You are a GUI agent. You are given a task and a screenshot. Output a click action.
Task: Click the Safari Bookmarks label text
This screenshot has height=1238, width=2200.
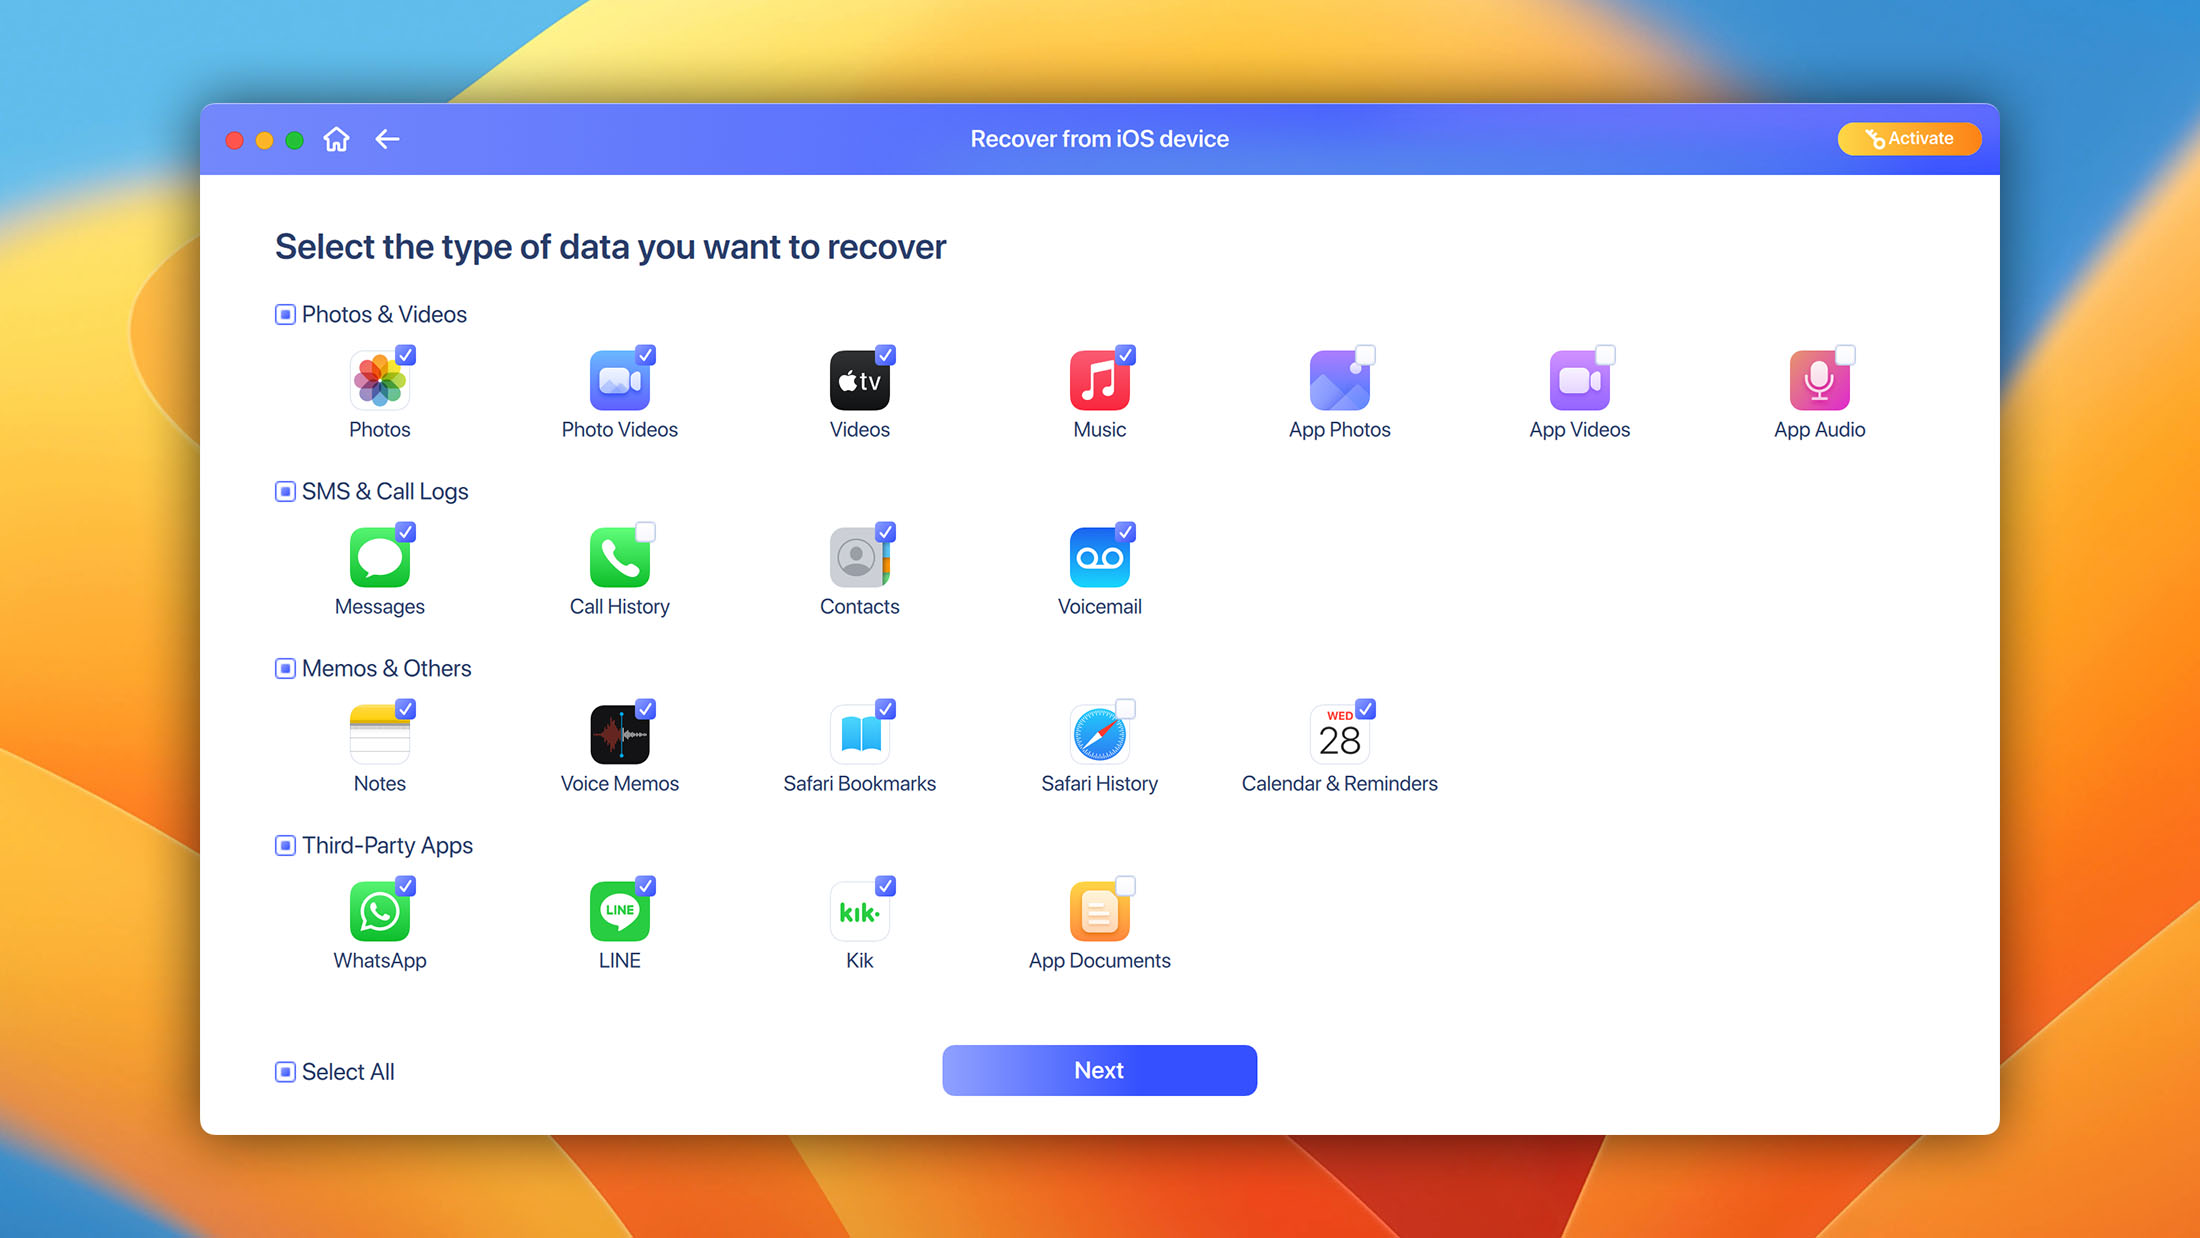pos(860,784)
